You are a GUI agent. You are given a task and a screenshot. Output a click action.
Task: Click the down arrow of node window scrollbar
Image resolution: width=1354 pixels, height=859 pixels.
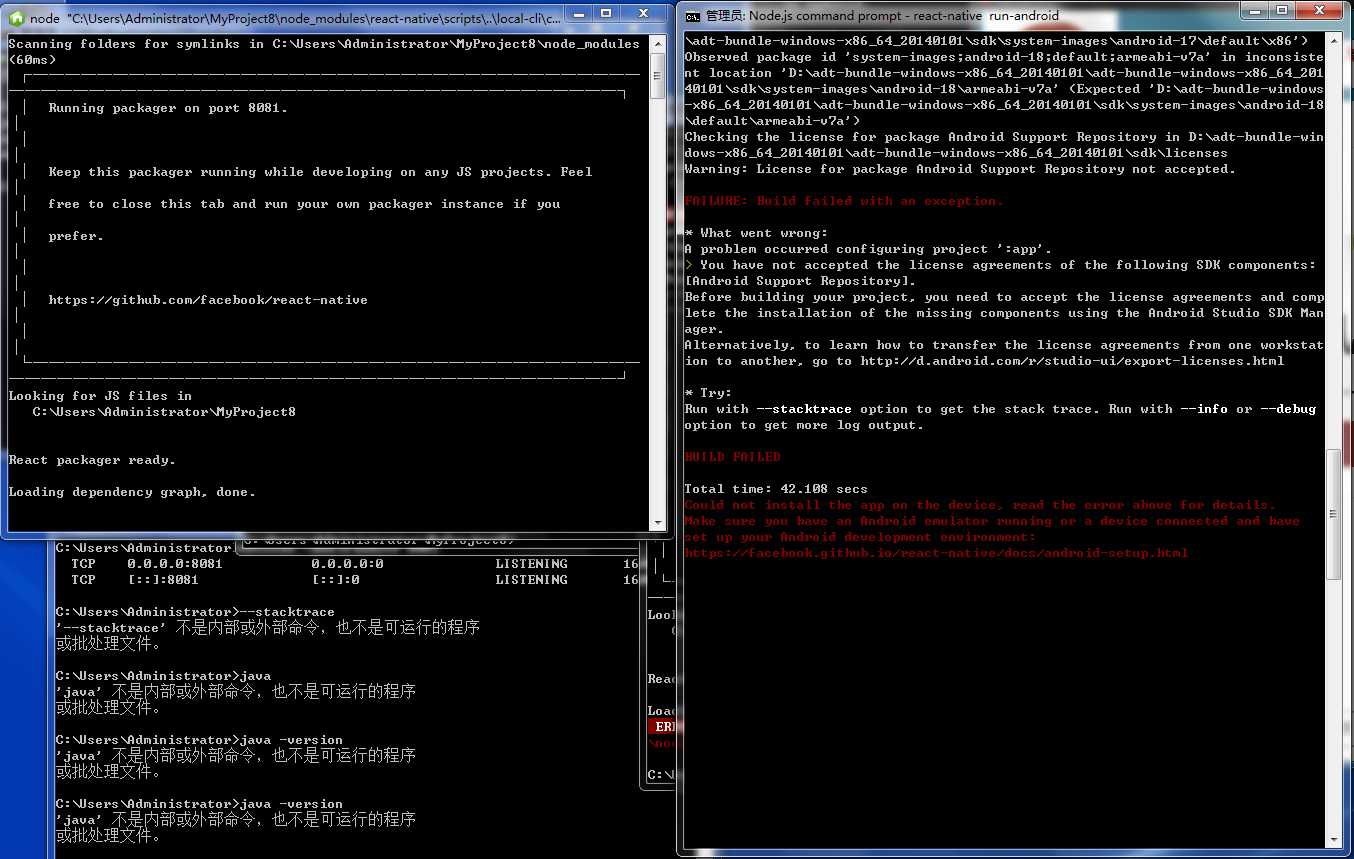pos(657,523)
